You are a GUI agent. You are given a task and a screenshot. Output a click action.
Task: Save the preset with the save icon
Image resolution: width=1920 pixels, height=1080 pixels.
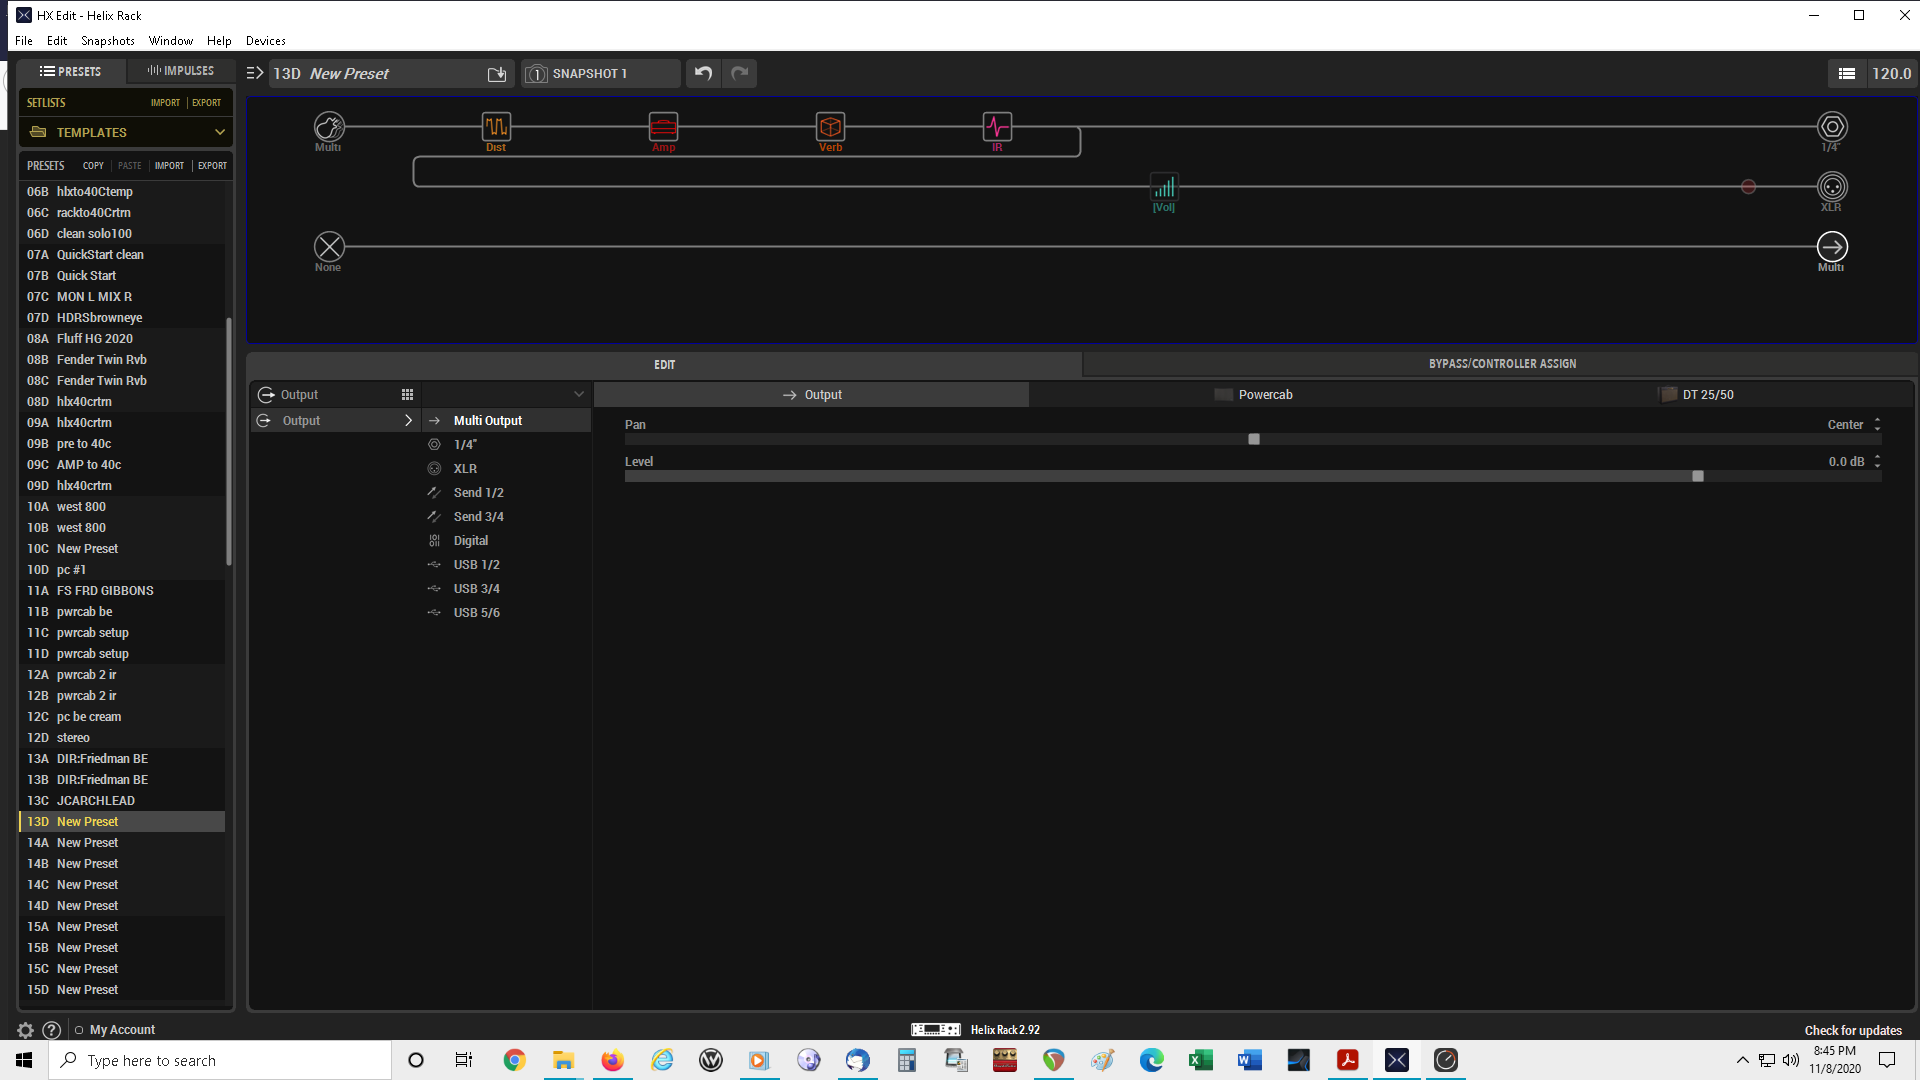[x=497, y=74]
